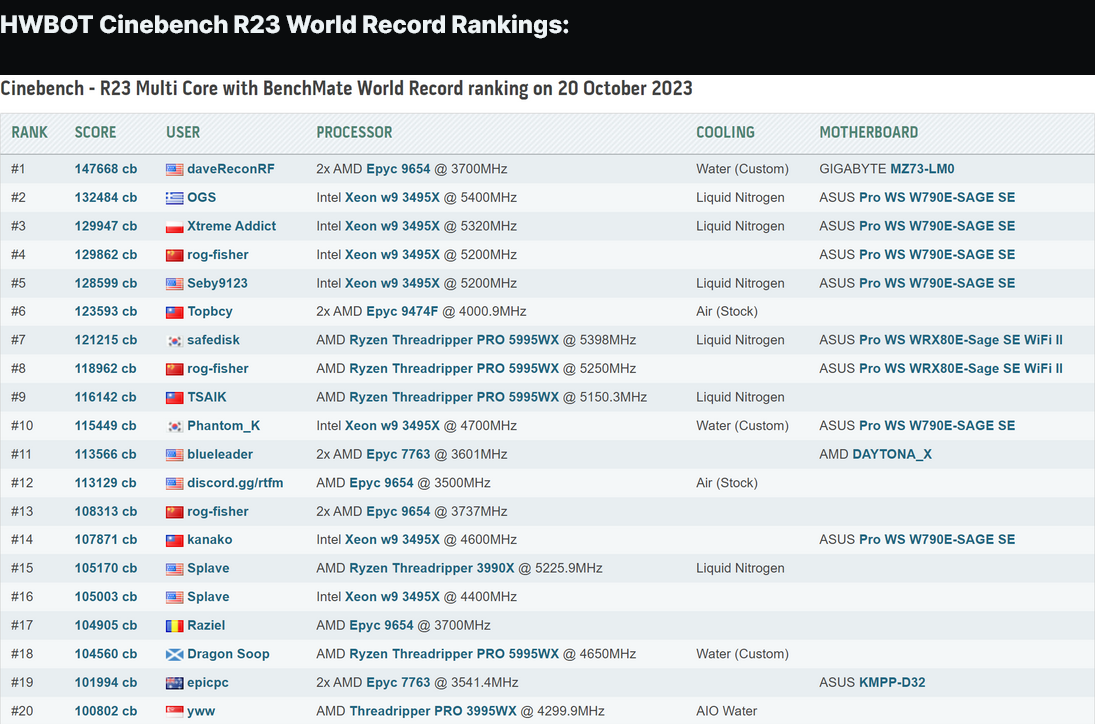Click the China flag in the rank #8 row
Screen dimensions: 1095x724
[x=175, y=369]
